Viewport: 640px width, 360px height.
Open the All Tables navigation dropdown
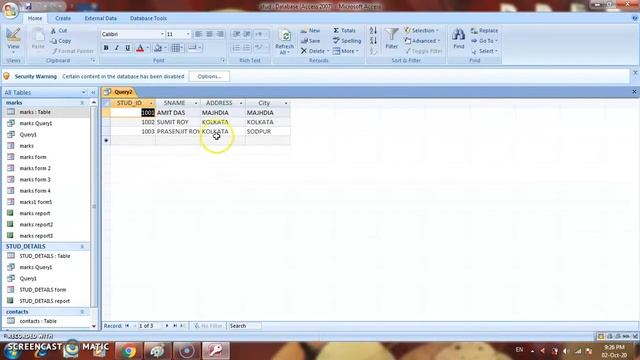point(83,93)
